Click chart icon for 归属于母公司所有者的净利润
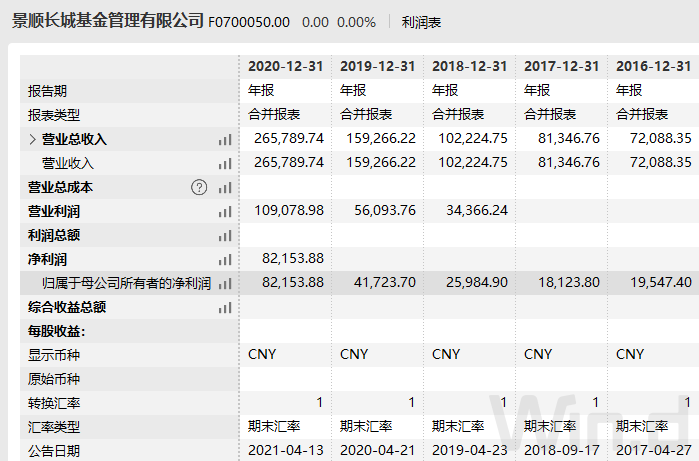 (x=225, y=284)
